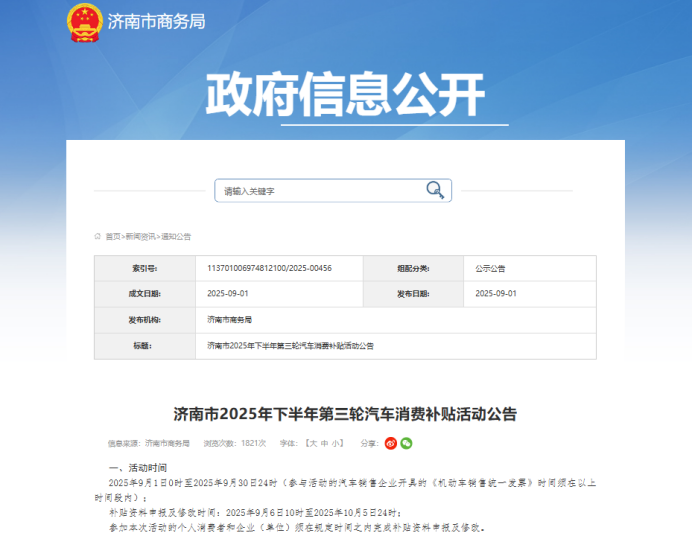The image size is (693, 537).
Task: Click the national emblem logo icon
Action: (x=84, y=23)
